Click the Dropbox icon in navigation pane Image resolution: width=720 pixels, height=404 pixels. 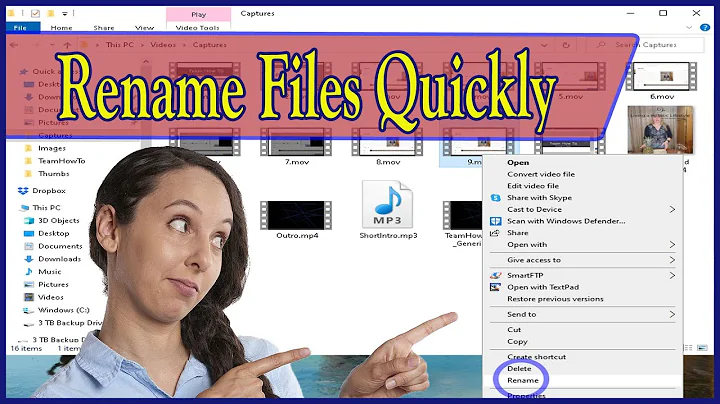23,191
